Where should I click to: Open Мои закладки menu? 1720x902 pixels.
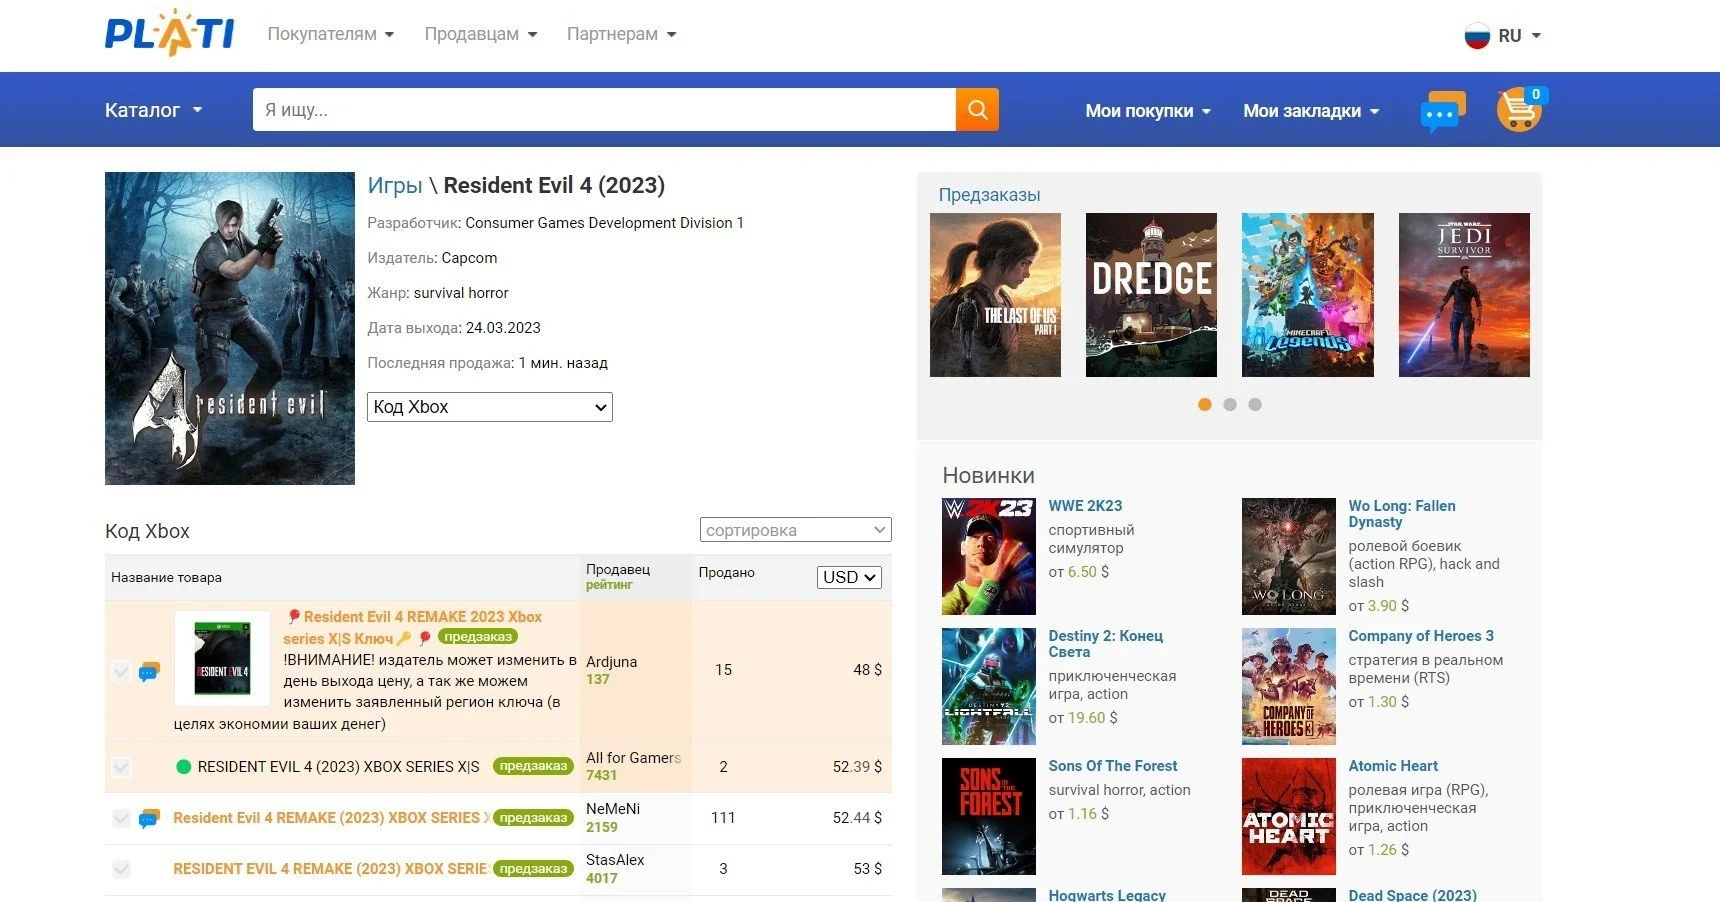tap(1311, 111)
